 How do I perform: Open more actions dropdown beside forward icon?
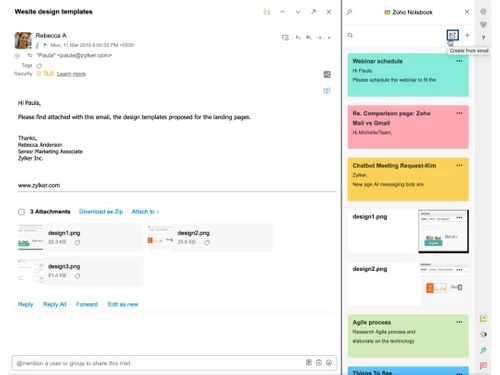329,38
